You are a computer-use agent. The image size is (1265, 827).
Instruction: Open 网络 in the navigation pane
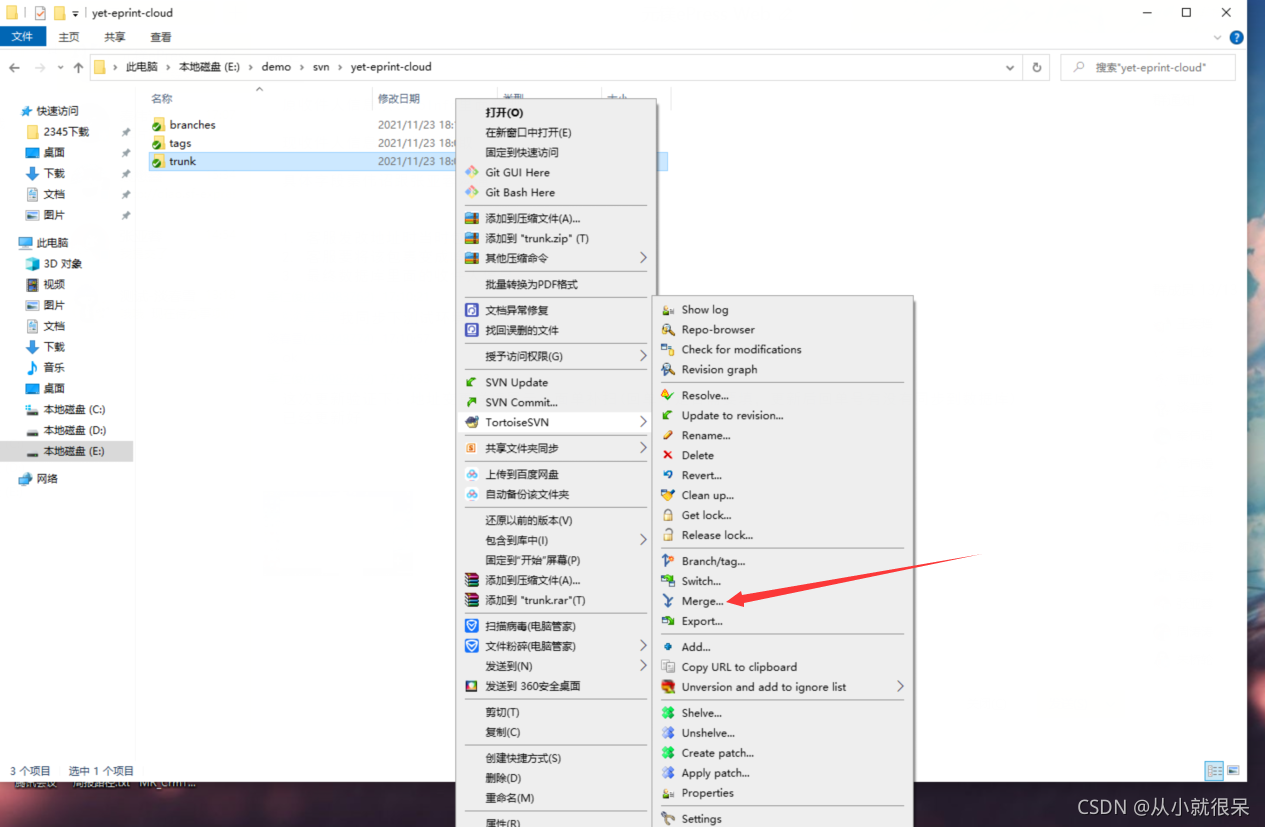click(x=47, y=478)
